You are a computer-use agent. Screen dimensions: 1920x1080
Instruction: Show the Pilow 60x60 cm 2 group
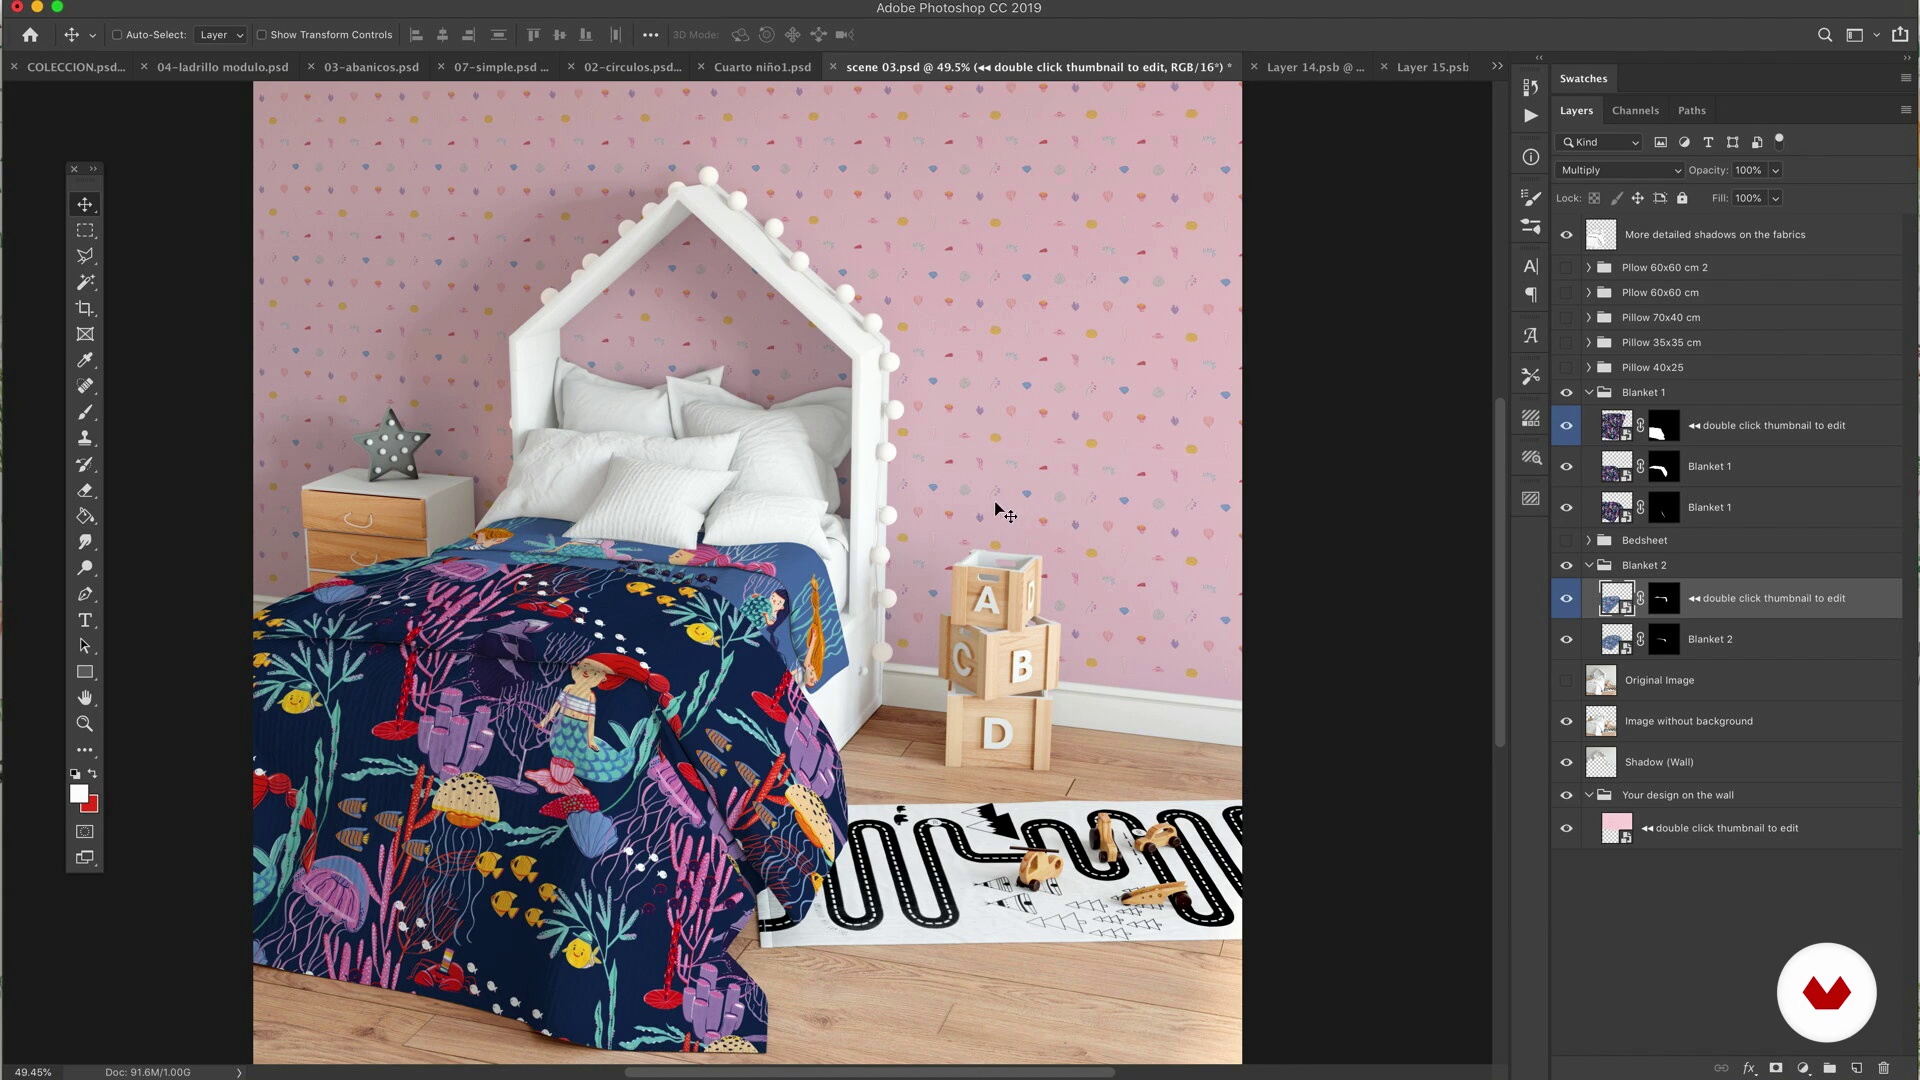tap(1566, 268)
